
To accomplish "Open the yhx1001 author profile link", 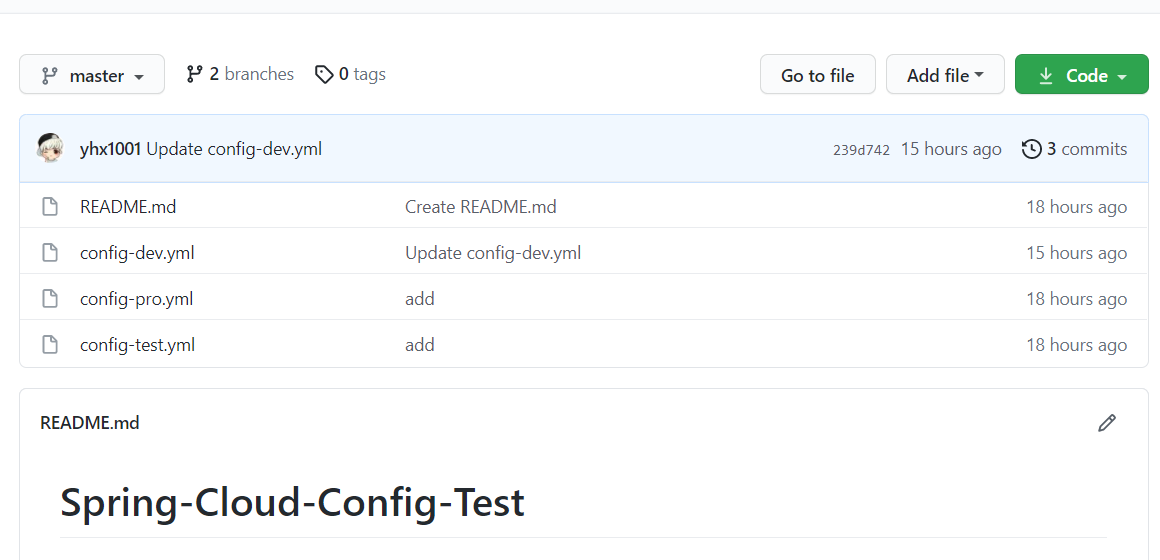I will click(110, 149).
